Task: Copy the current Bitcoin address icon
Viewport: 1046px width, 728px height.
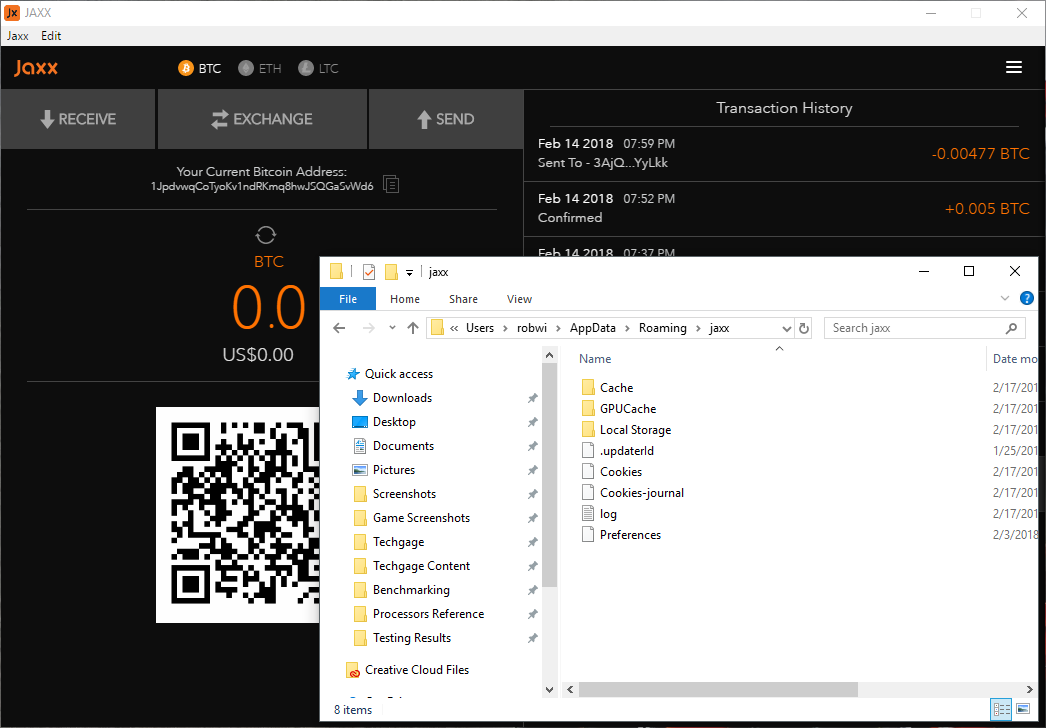Action: coord(391,184)
